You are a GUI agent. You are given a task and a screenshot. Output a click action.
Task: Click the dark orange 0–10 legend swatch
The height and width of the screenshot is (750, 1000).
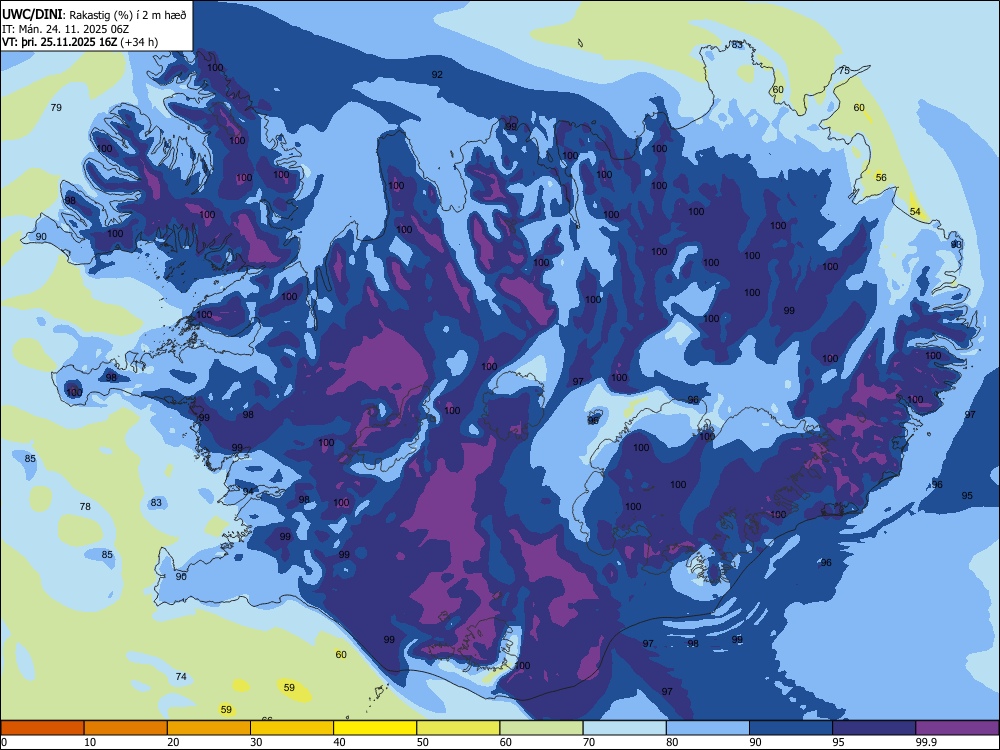tap(42, 728)
